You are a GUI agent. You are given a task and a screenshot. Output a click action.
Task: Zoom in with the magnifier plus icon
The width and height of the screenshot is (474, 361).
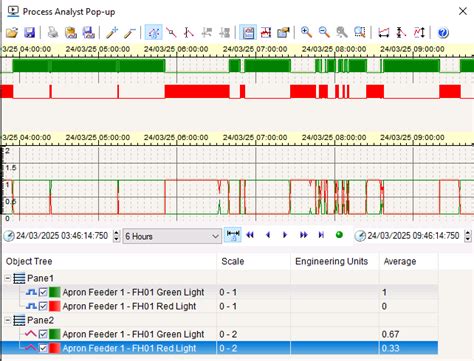[x=306, y=32]
